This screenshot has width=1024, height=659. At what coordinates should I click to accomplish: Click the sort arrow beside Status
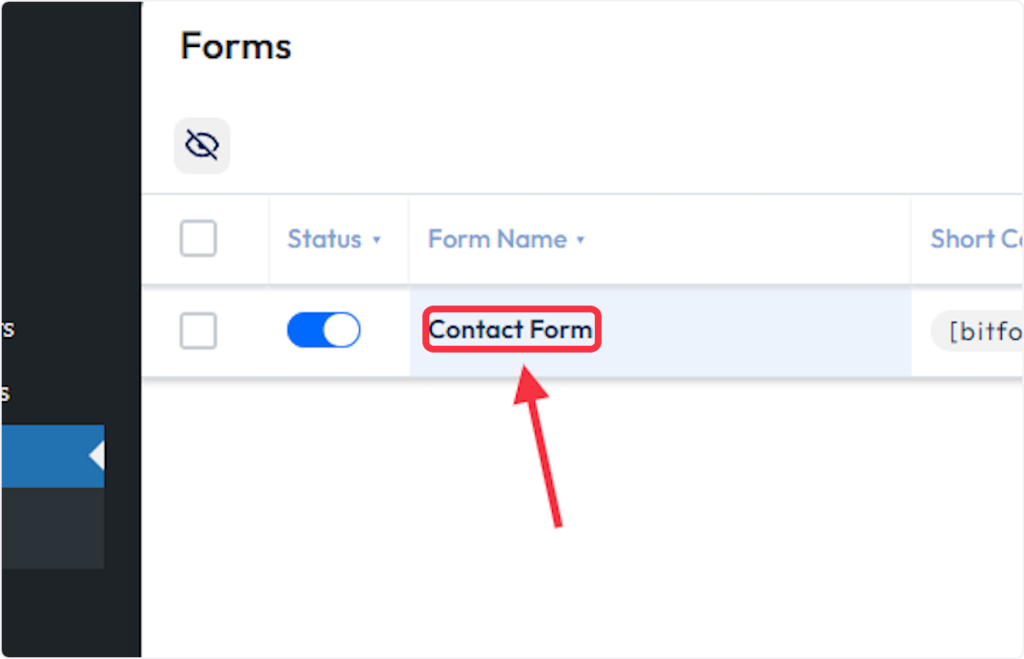pos(376,240)
